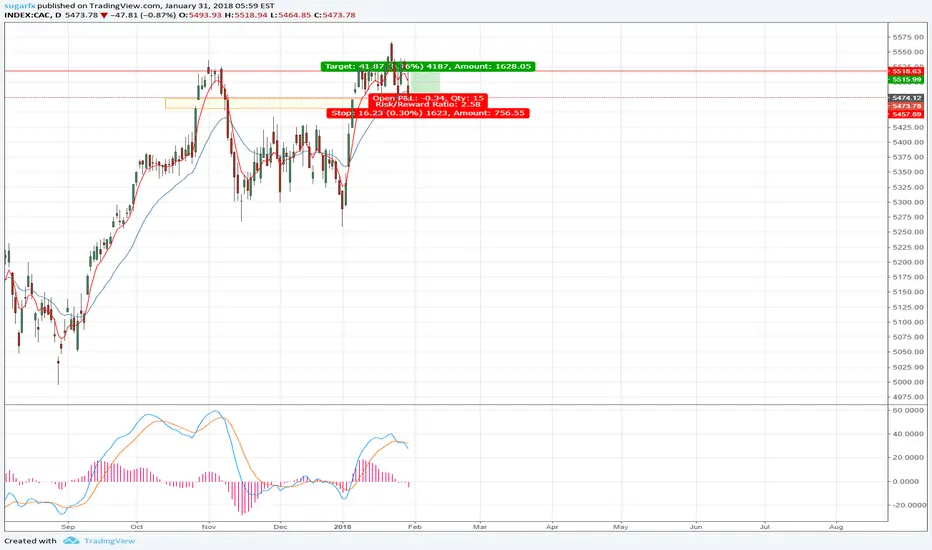Screen dimensions: 932x550
Task: Click the 4975.00 price axis label
Action: pos(908,397)
